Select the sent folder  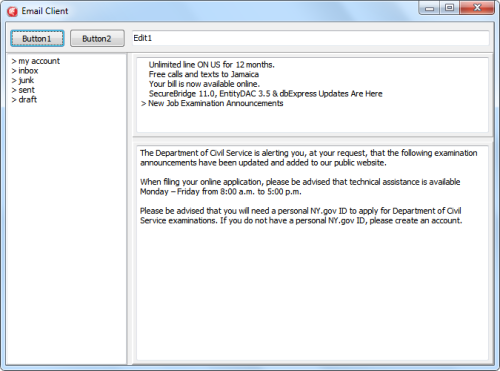click(26, 90)
